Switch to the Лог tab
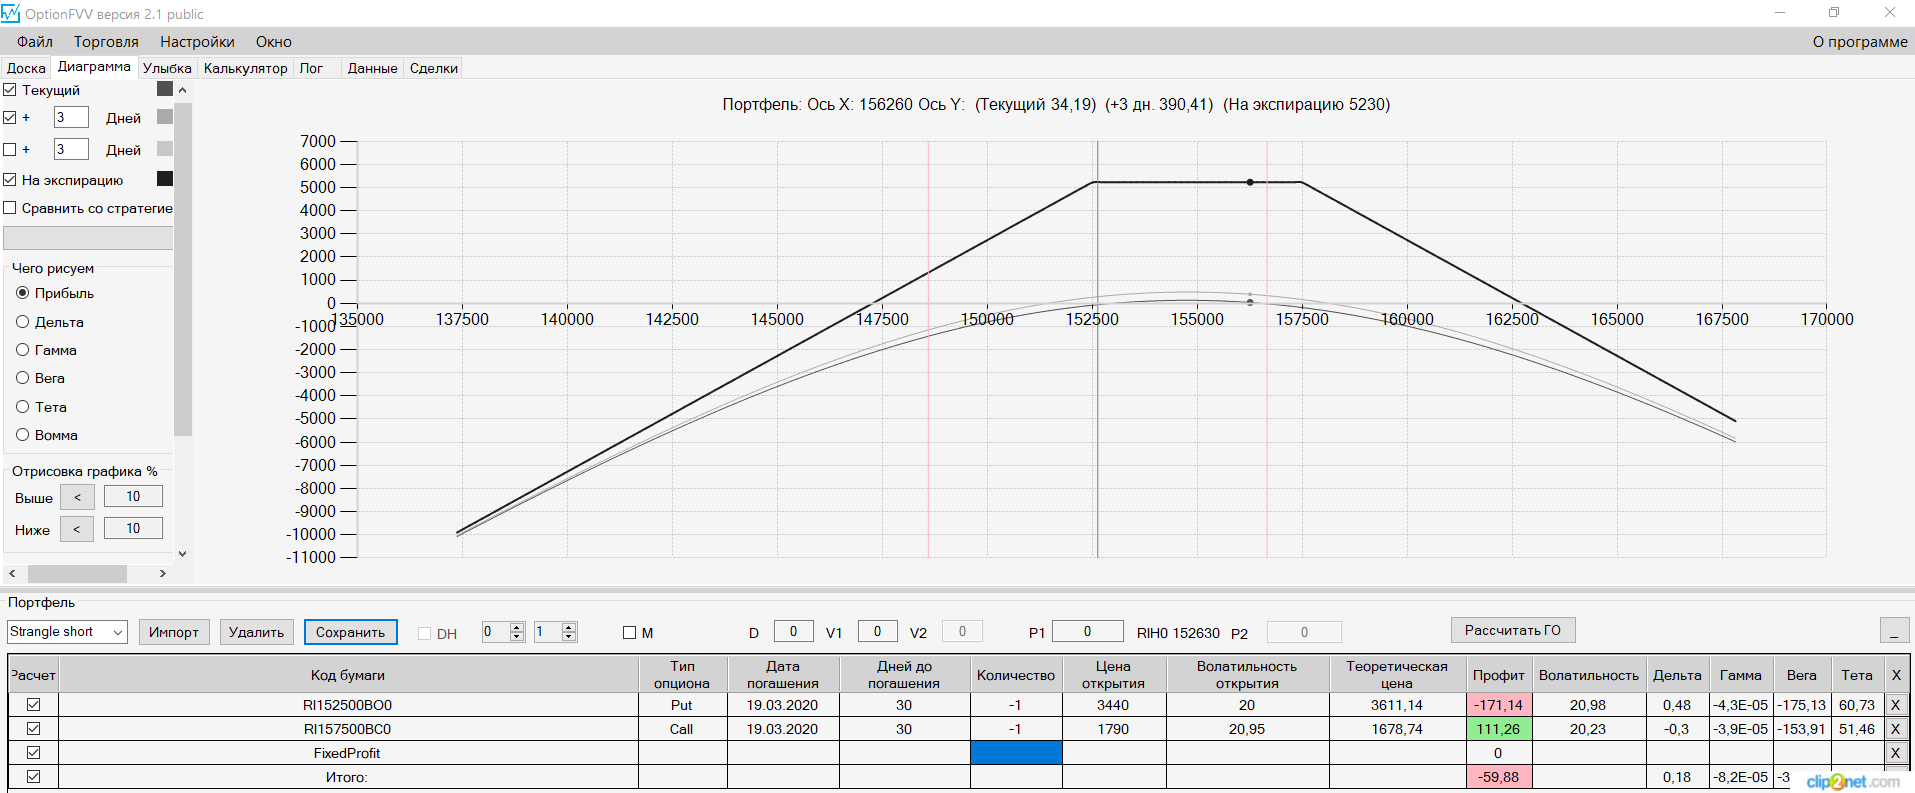The width and height of the screenshot is (1915, 793). click(x=311, y=68)
